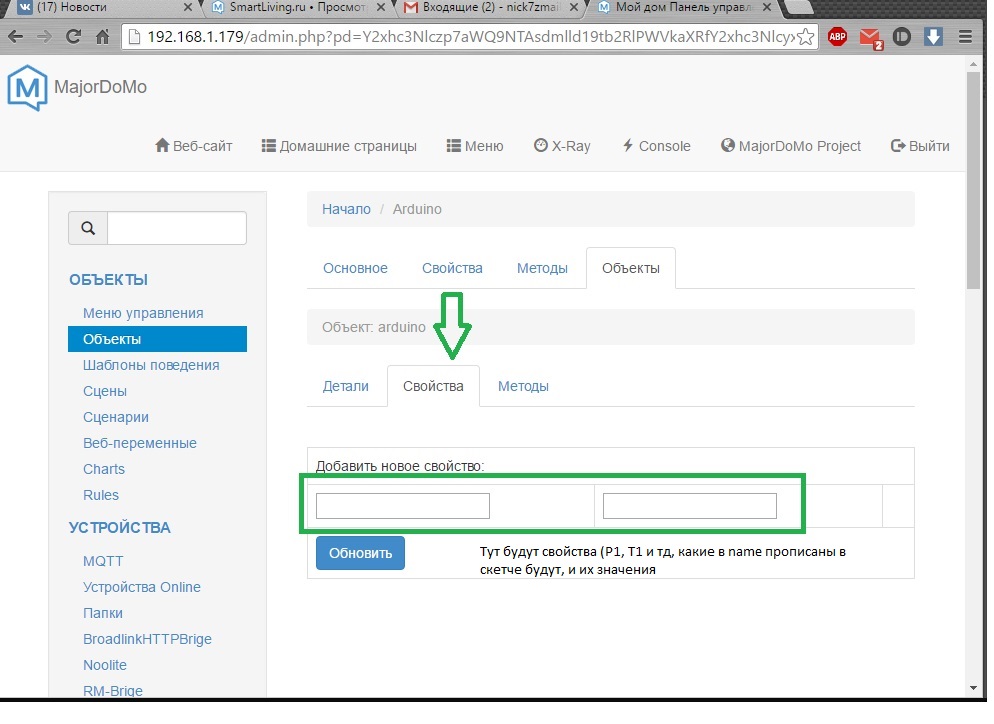Open Сценарии in sidebar
Image resolution: width=994 pixels, height=724 pixels.
pyautogui.click(x=115, y=417)
